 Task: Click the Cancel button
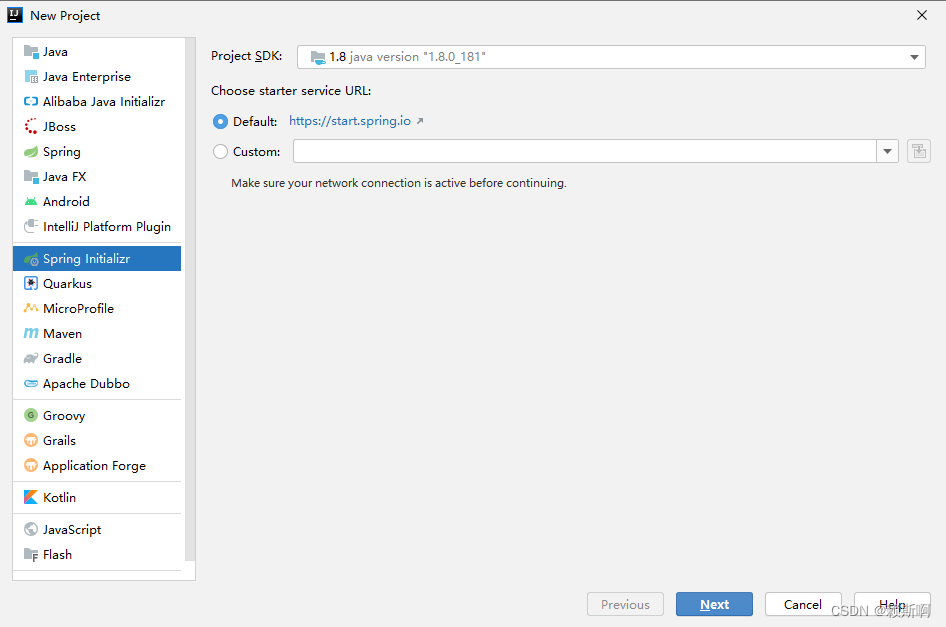[803, 604]
